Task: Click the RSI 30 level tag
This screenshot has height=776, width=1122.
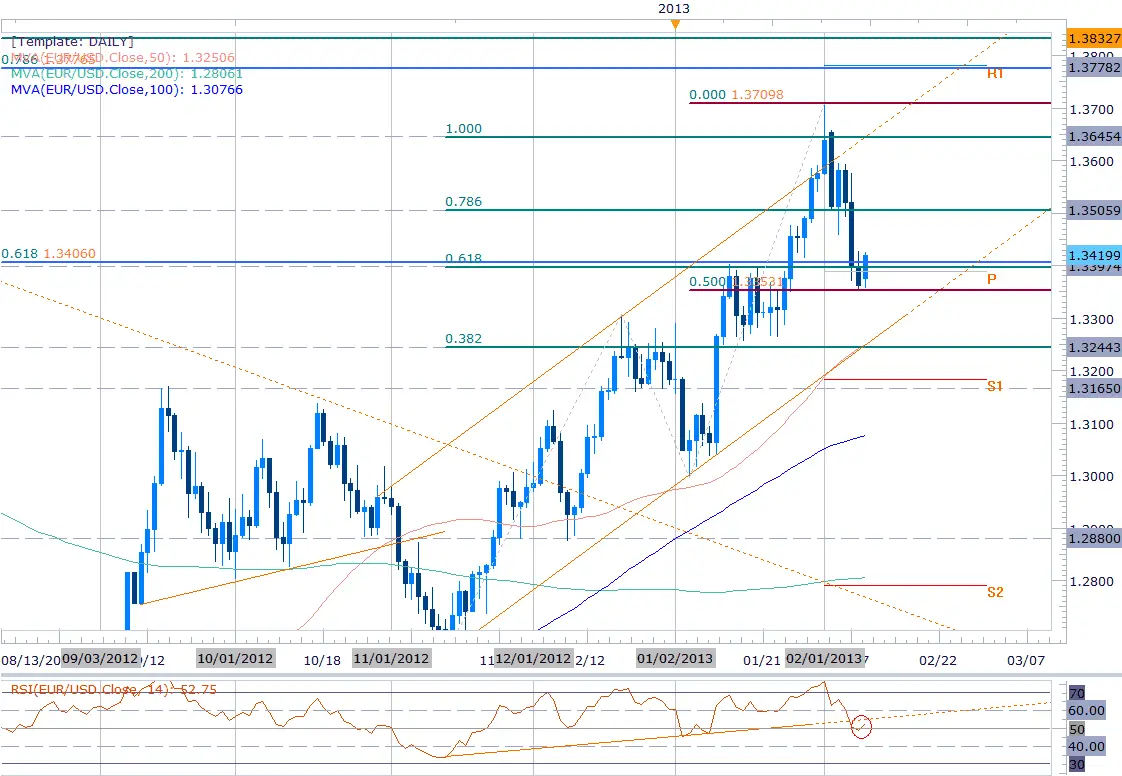Action: tap(1077, 765)
